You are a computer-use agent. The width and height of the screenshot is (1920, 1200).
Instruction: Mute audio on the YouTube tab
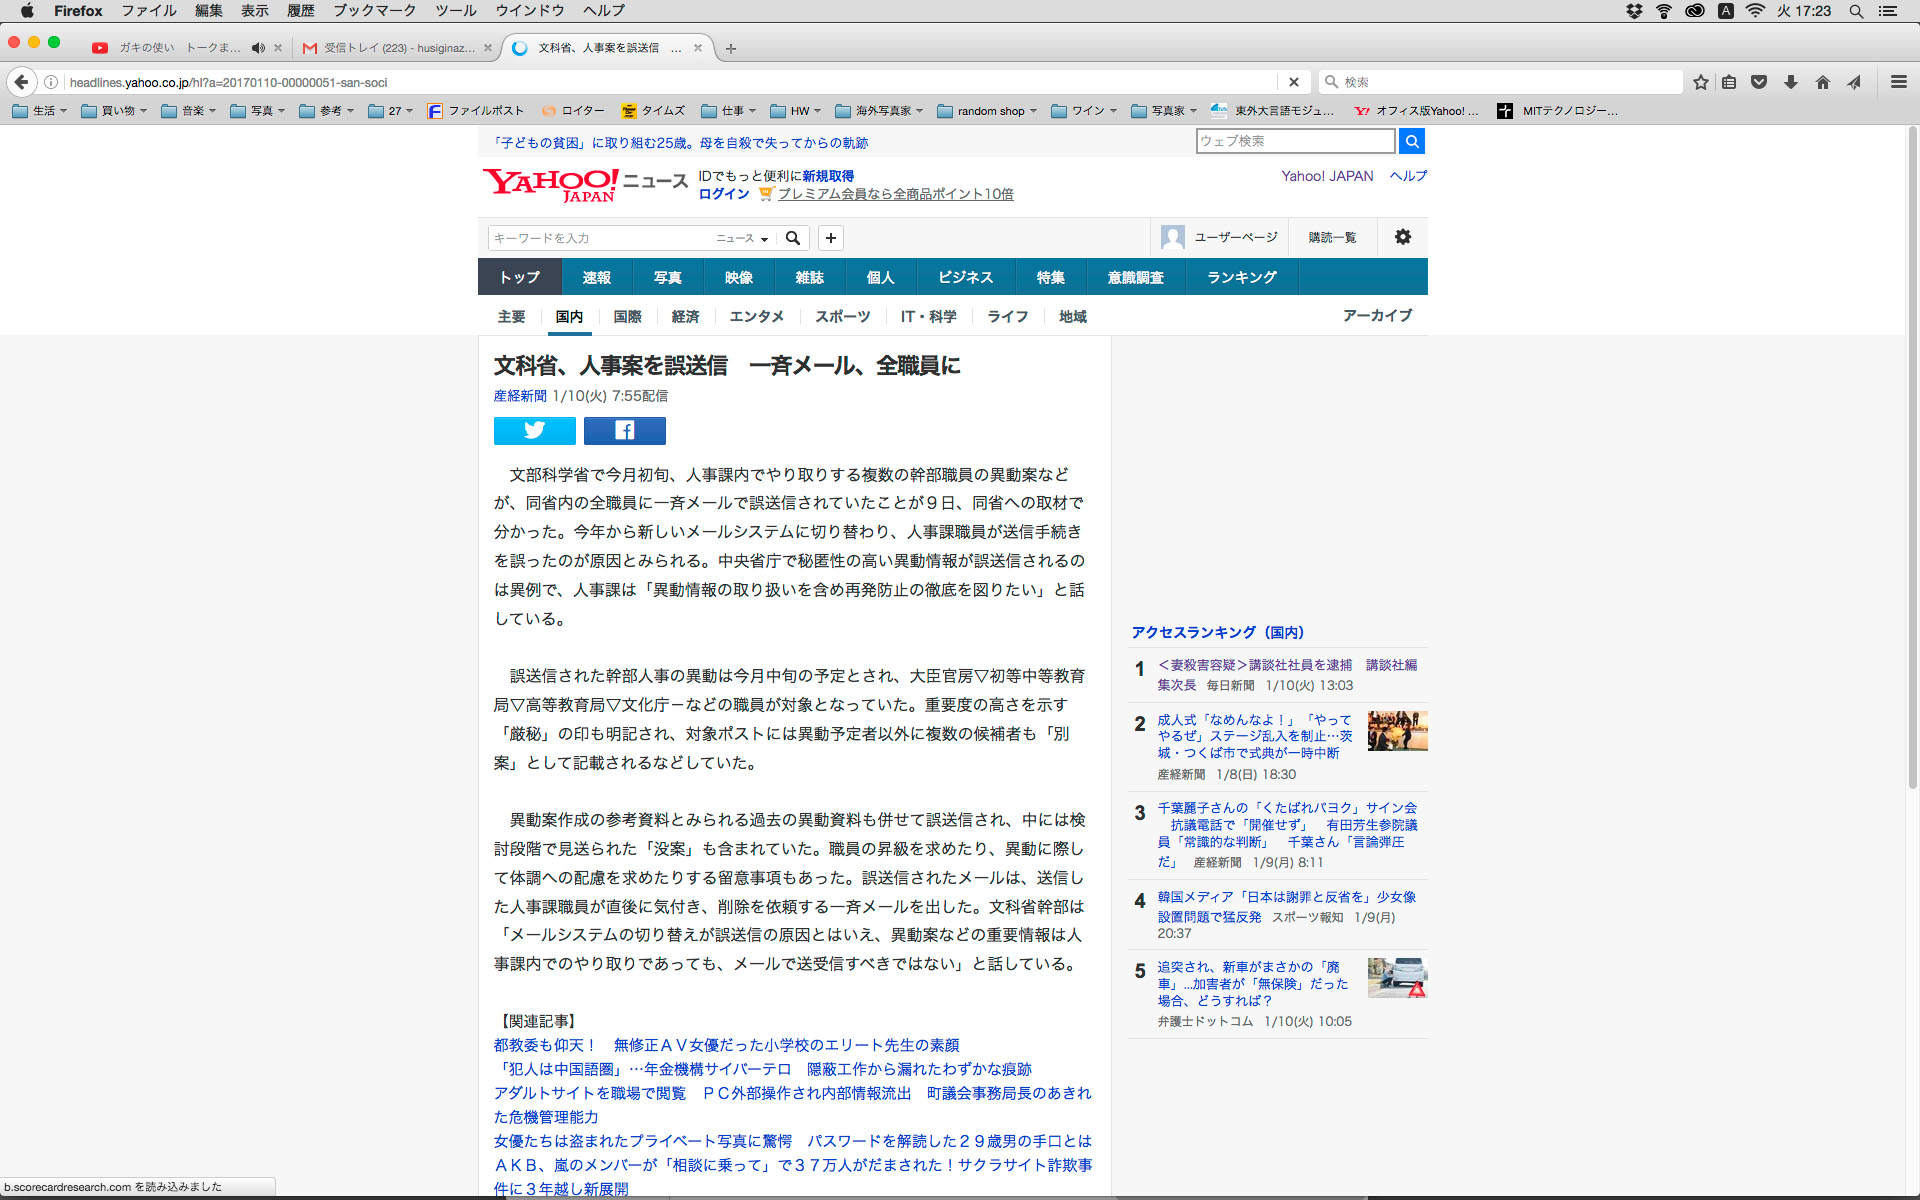[x=258, y=48]
